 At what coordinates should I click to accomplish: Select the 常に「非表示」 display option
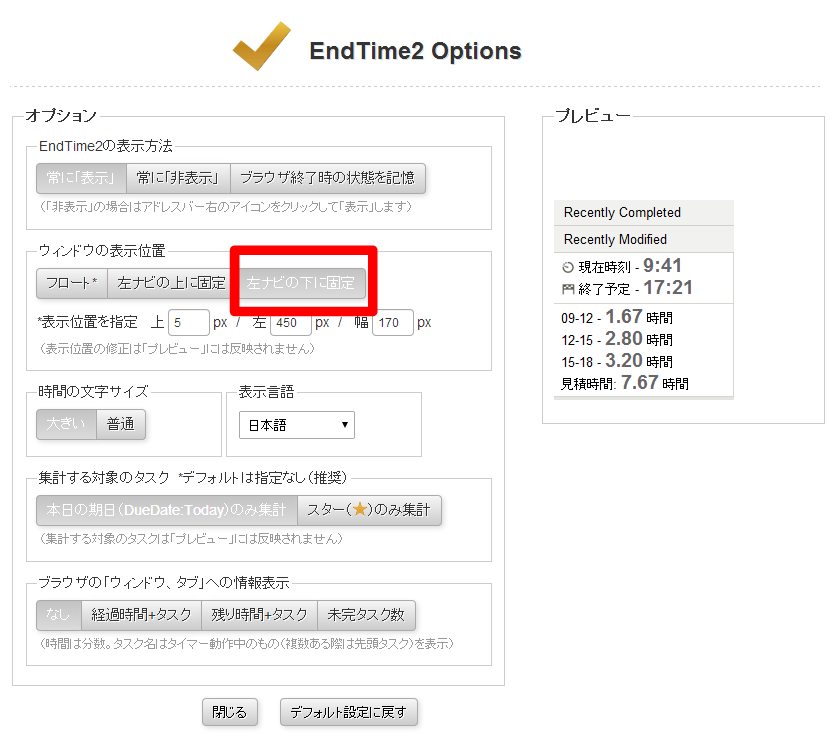[178, 178]
